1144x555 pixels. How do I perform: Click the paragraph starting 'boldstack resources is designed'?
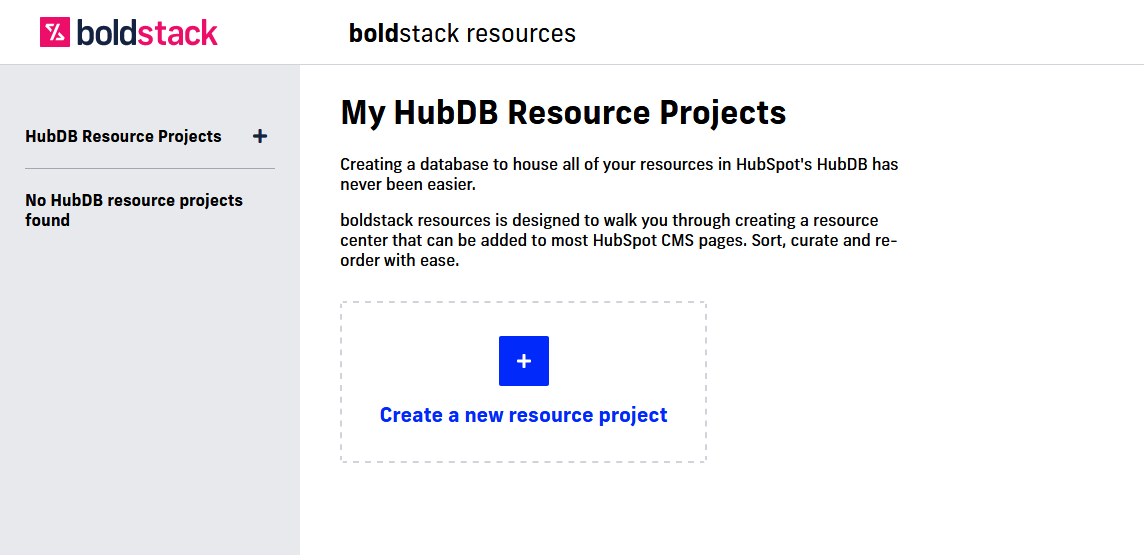[x=619, y=240]
